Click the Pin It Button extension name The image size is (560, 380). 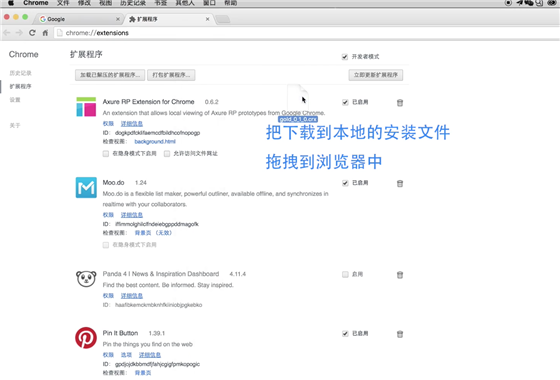point(120,333)
